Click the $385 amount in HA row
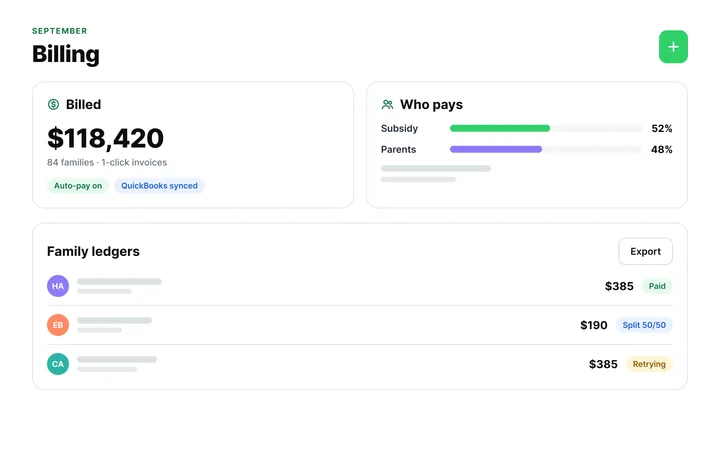Viewport: 720px width, 450px height. (x=619, y=286)
